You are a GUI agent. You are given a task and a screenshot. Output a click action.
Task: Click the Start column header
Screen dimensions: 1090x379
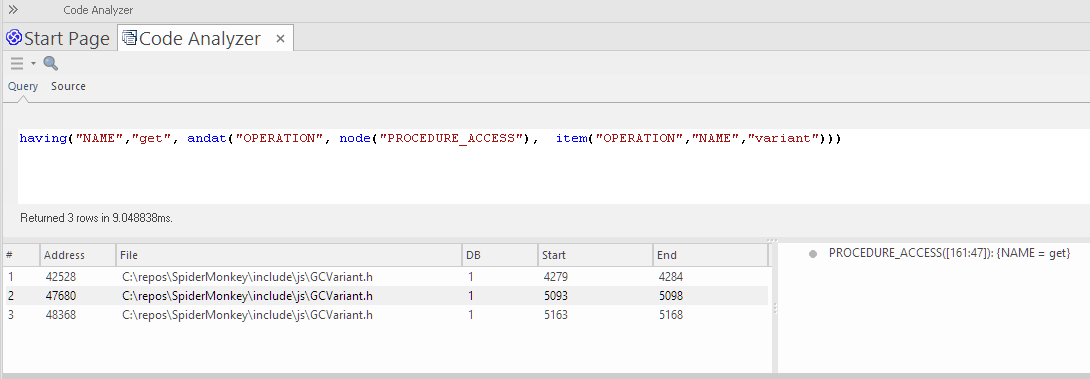[595, 255]
